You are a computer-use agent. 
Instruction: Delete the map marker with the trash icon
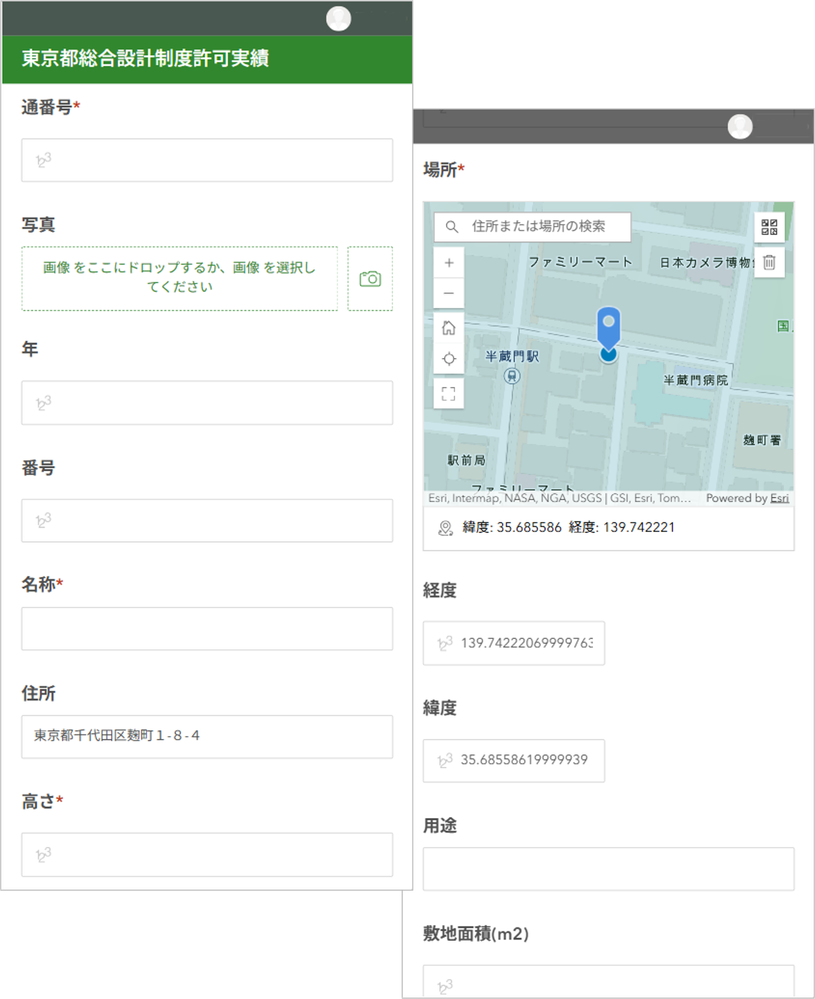tap(768, 262)
